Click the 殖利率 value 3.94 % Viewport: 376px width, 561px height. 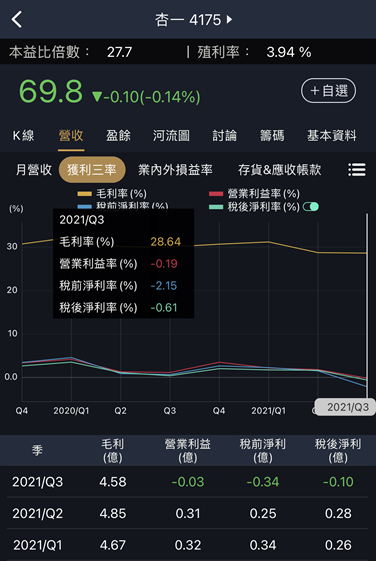pos(289,52)
